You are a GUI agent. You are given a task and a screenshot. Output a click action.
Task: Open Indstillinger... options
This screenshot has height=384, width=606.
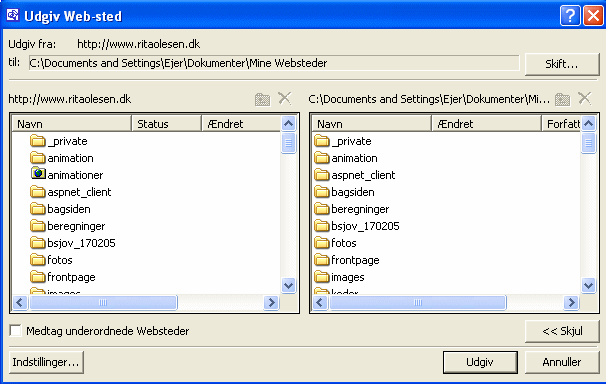(46, 362)
